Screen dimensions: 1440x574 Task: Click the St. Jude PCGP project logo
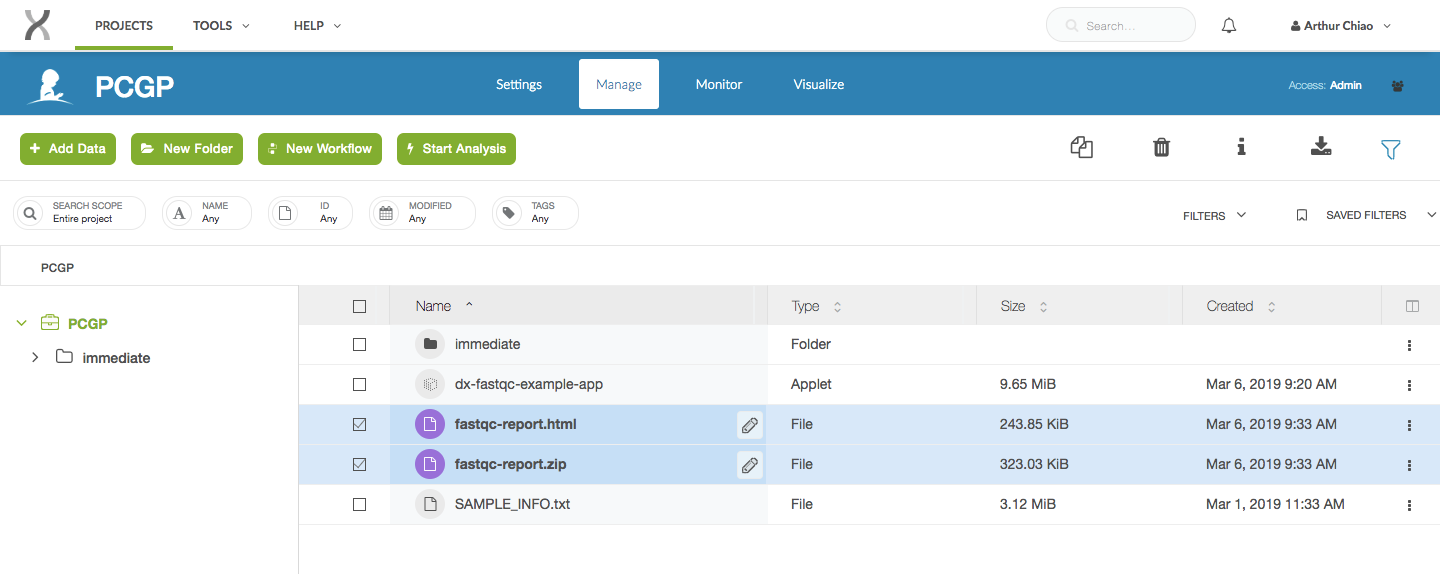pos(50,86)
